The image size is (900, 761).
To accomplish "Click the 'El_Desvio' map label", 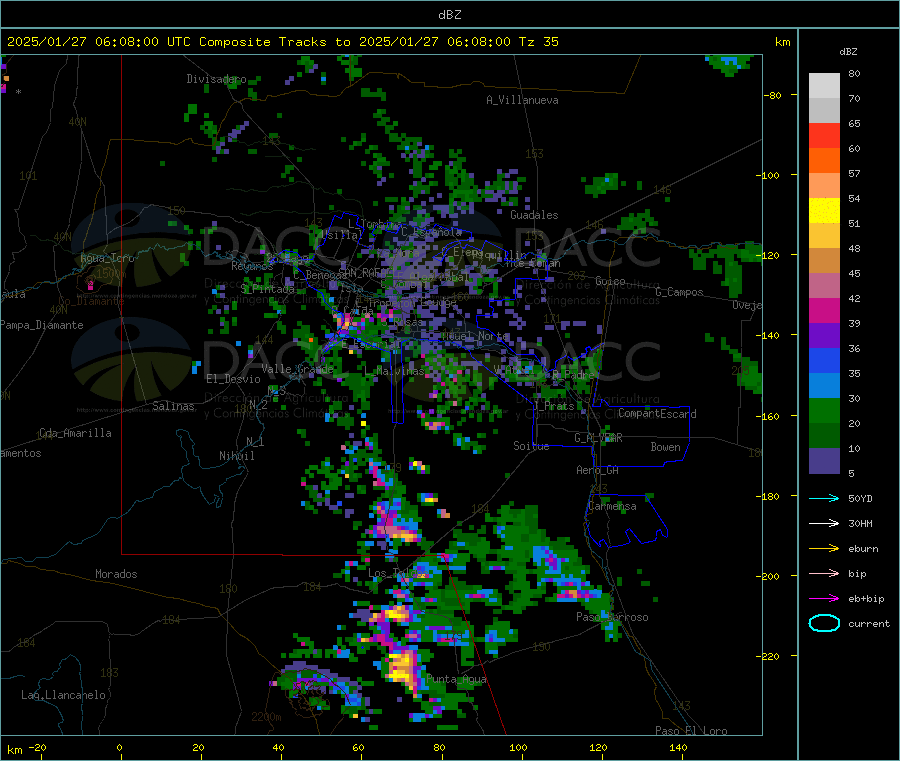I will [233, 379].
